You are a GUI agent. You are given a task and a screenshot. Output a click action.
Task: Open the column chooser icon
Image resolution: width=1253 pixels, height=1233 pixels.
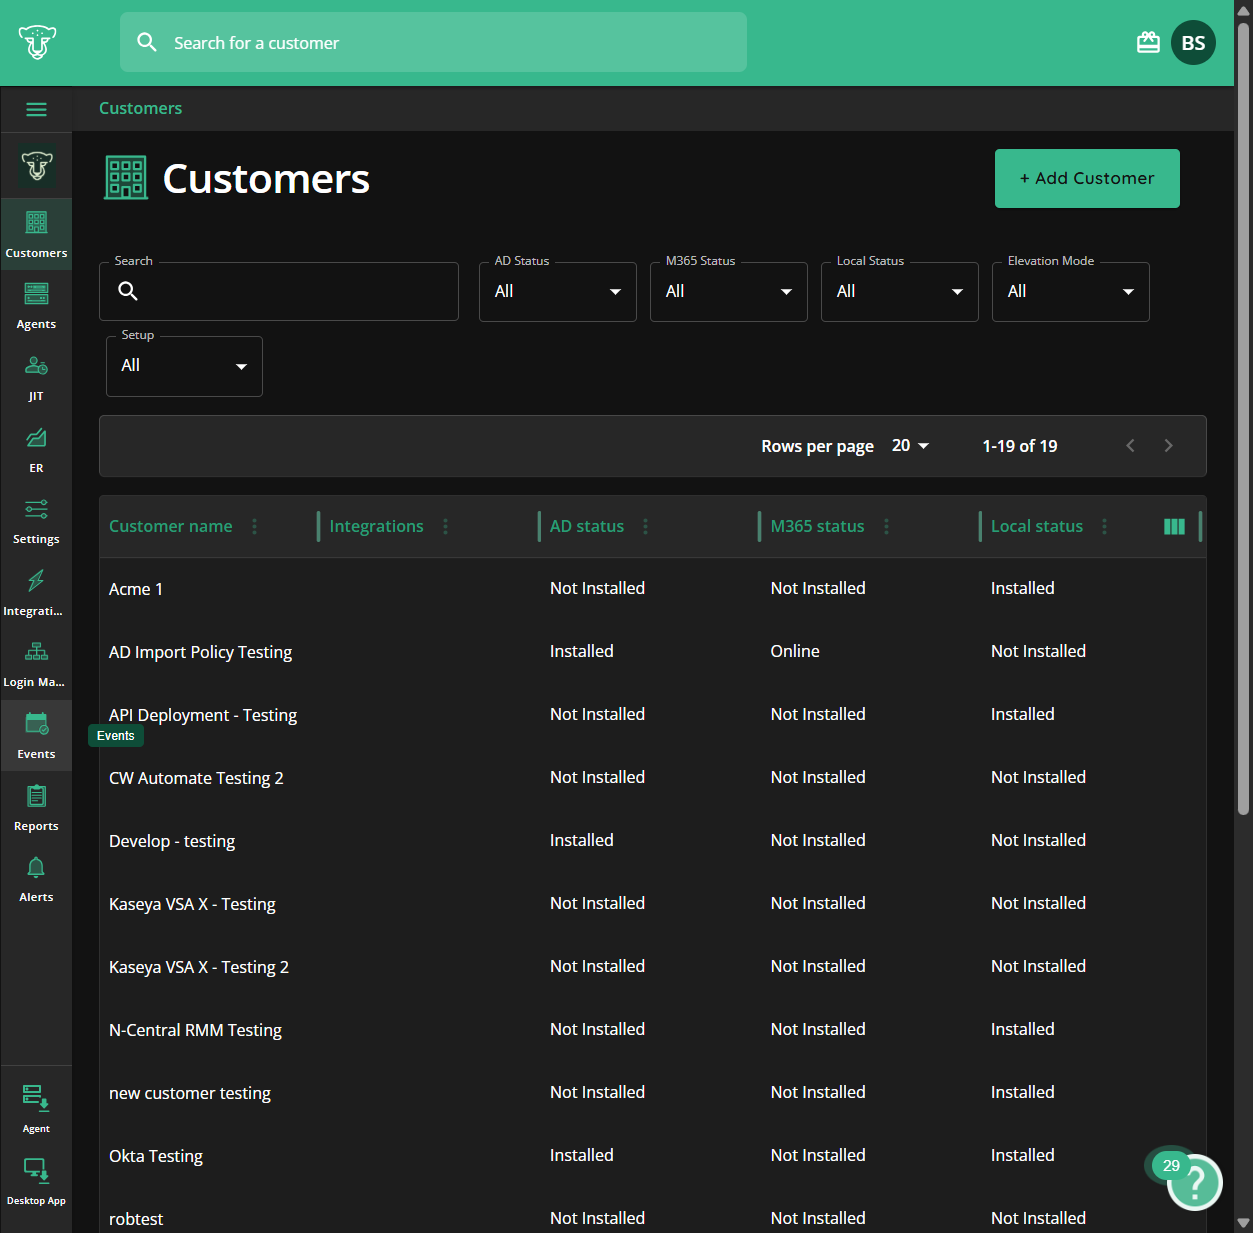point(1174,527)
